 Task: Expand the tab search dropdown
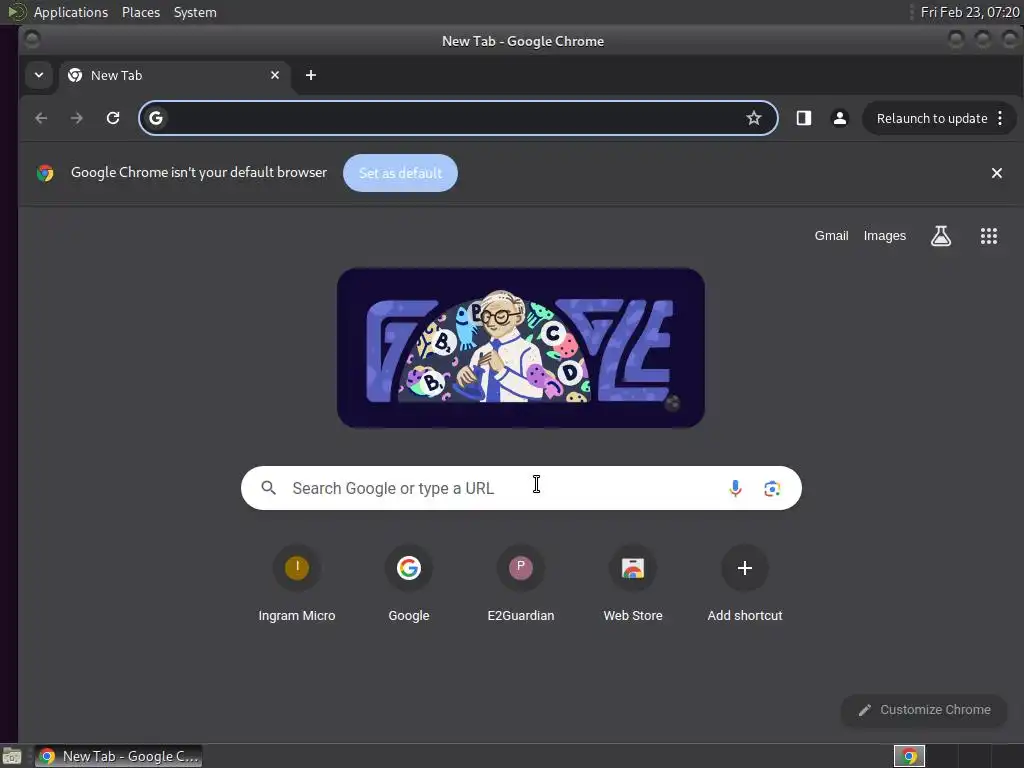pyautogui.click(x=39, y=75)
